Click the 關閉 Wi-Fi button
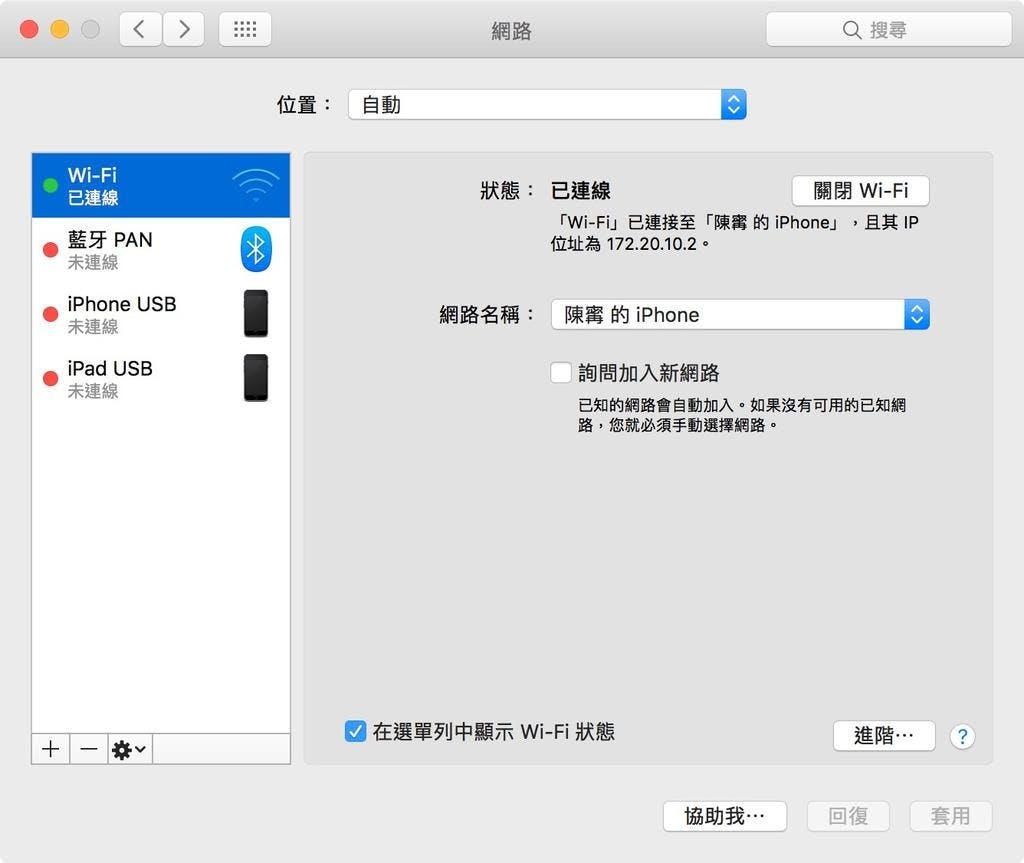 860,191
